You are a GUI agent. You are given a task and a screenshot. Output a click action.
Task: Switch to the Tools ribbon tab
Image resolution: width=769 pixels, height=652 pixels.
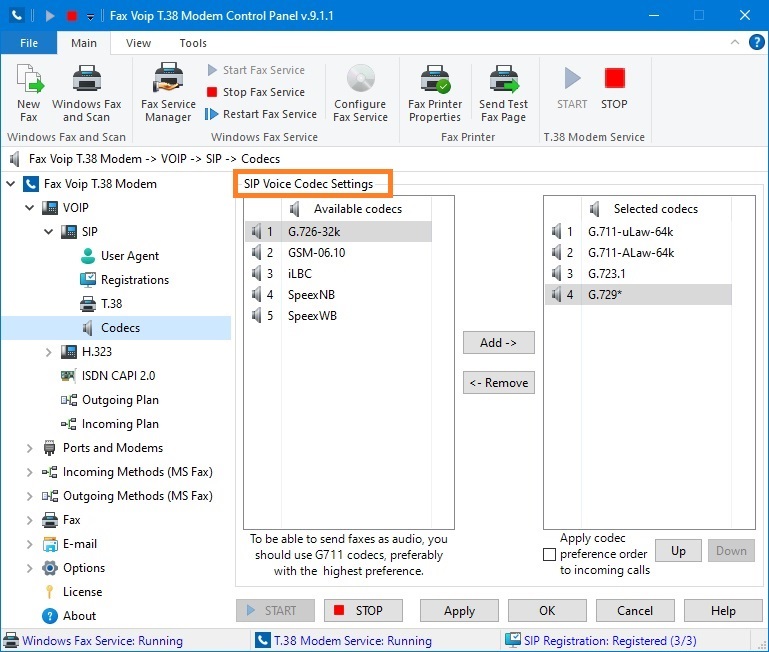pyautogui.click(x=193, y=43)
